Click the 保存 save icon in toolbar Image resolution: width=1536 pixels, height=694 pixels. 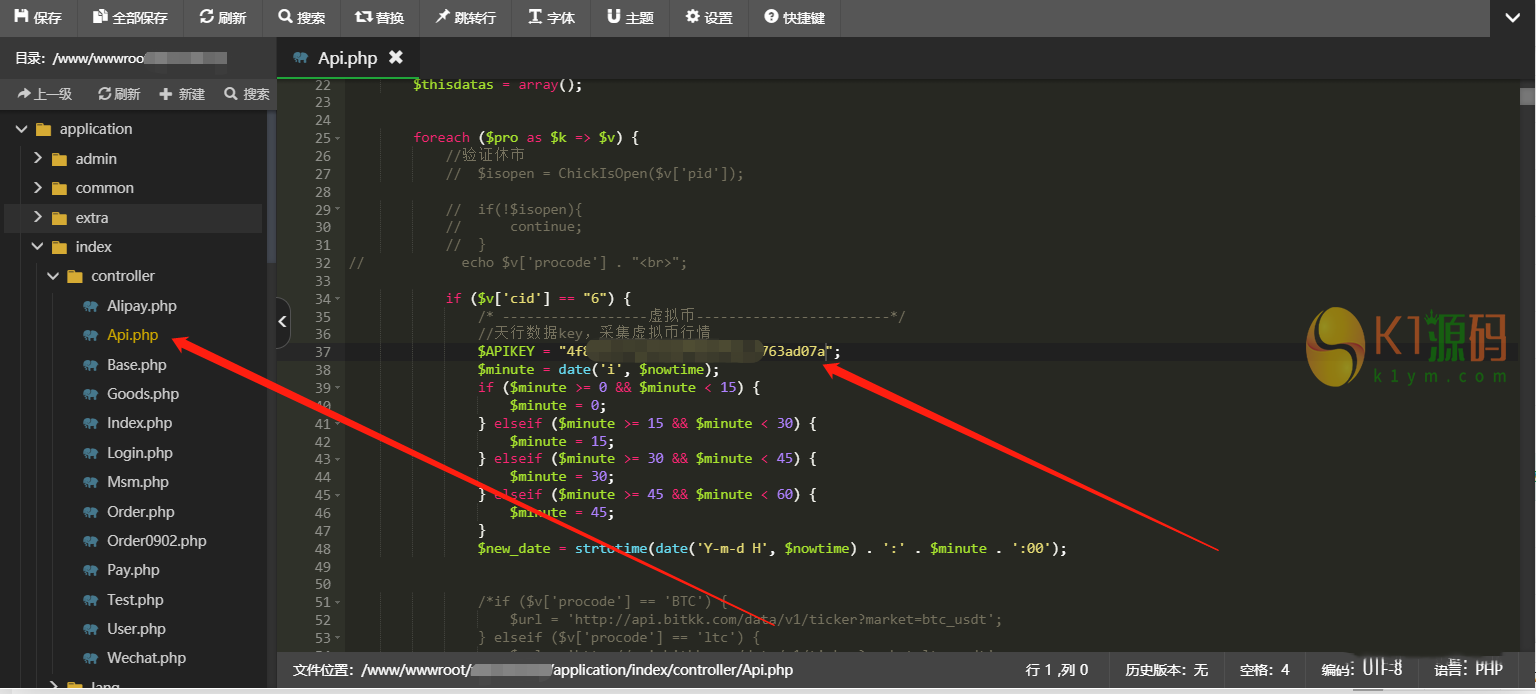21,17
